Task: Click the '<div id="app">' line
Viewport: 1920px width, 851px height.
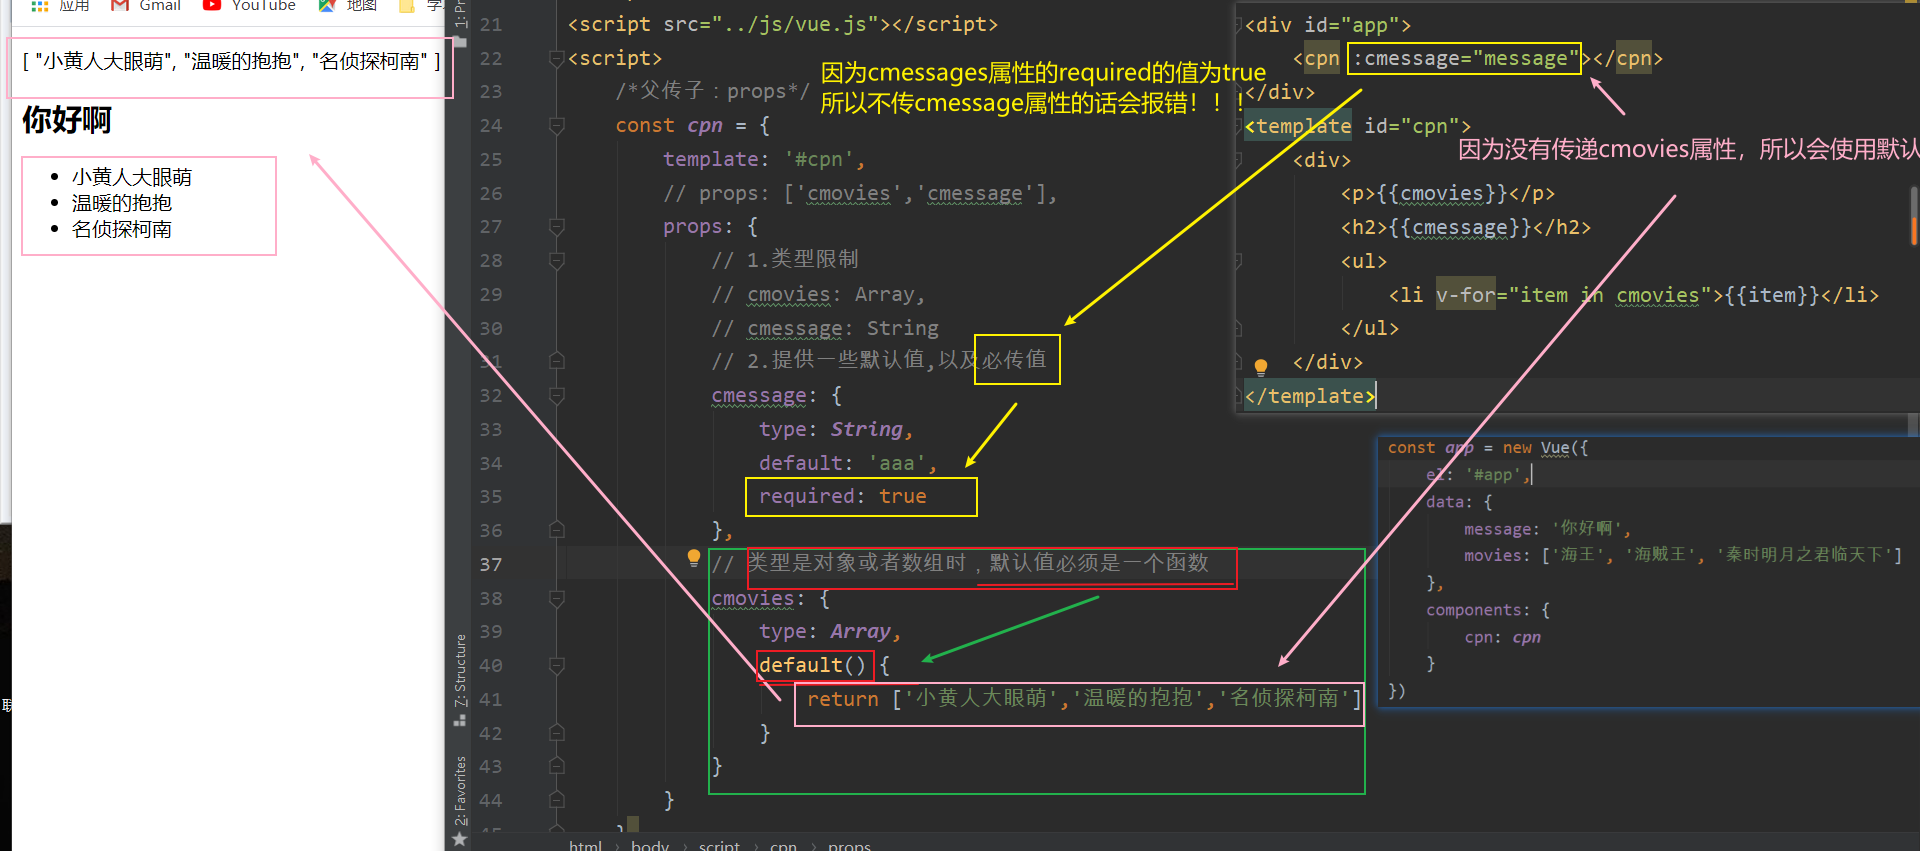Action: point(1327,25)
